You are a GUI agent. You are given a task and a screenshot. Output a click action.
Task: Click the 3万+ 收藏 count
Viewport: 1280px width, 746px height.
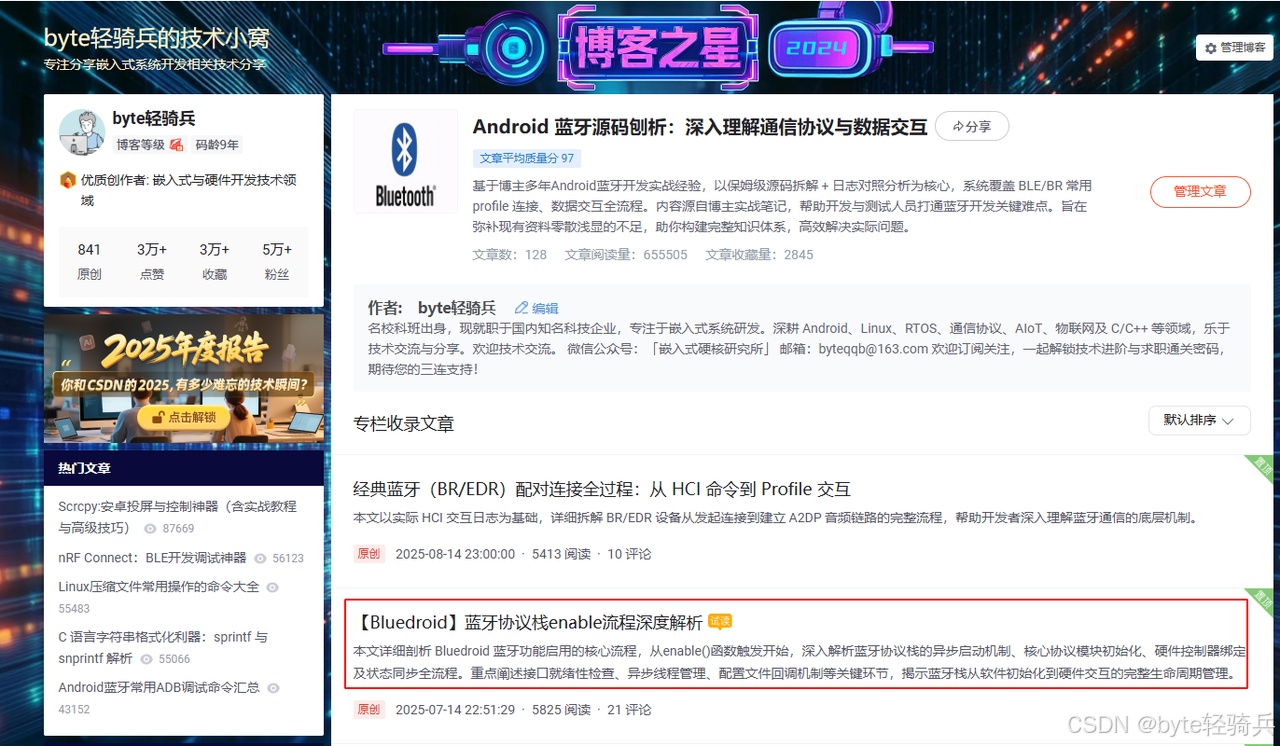click(x=214, y=261)
